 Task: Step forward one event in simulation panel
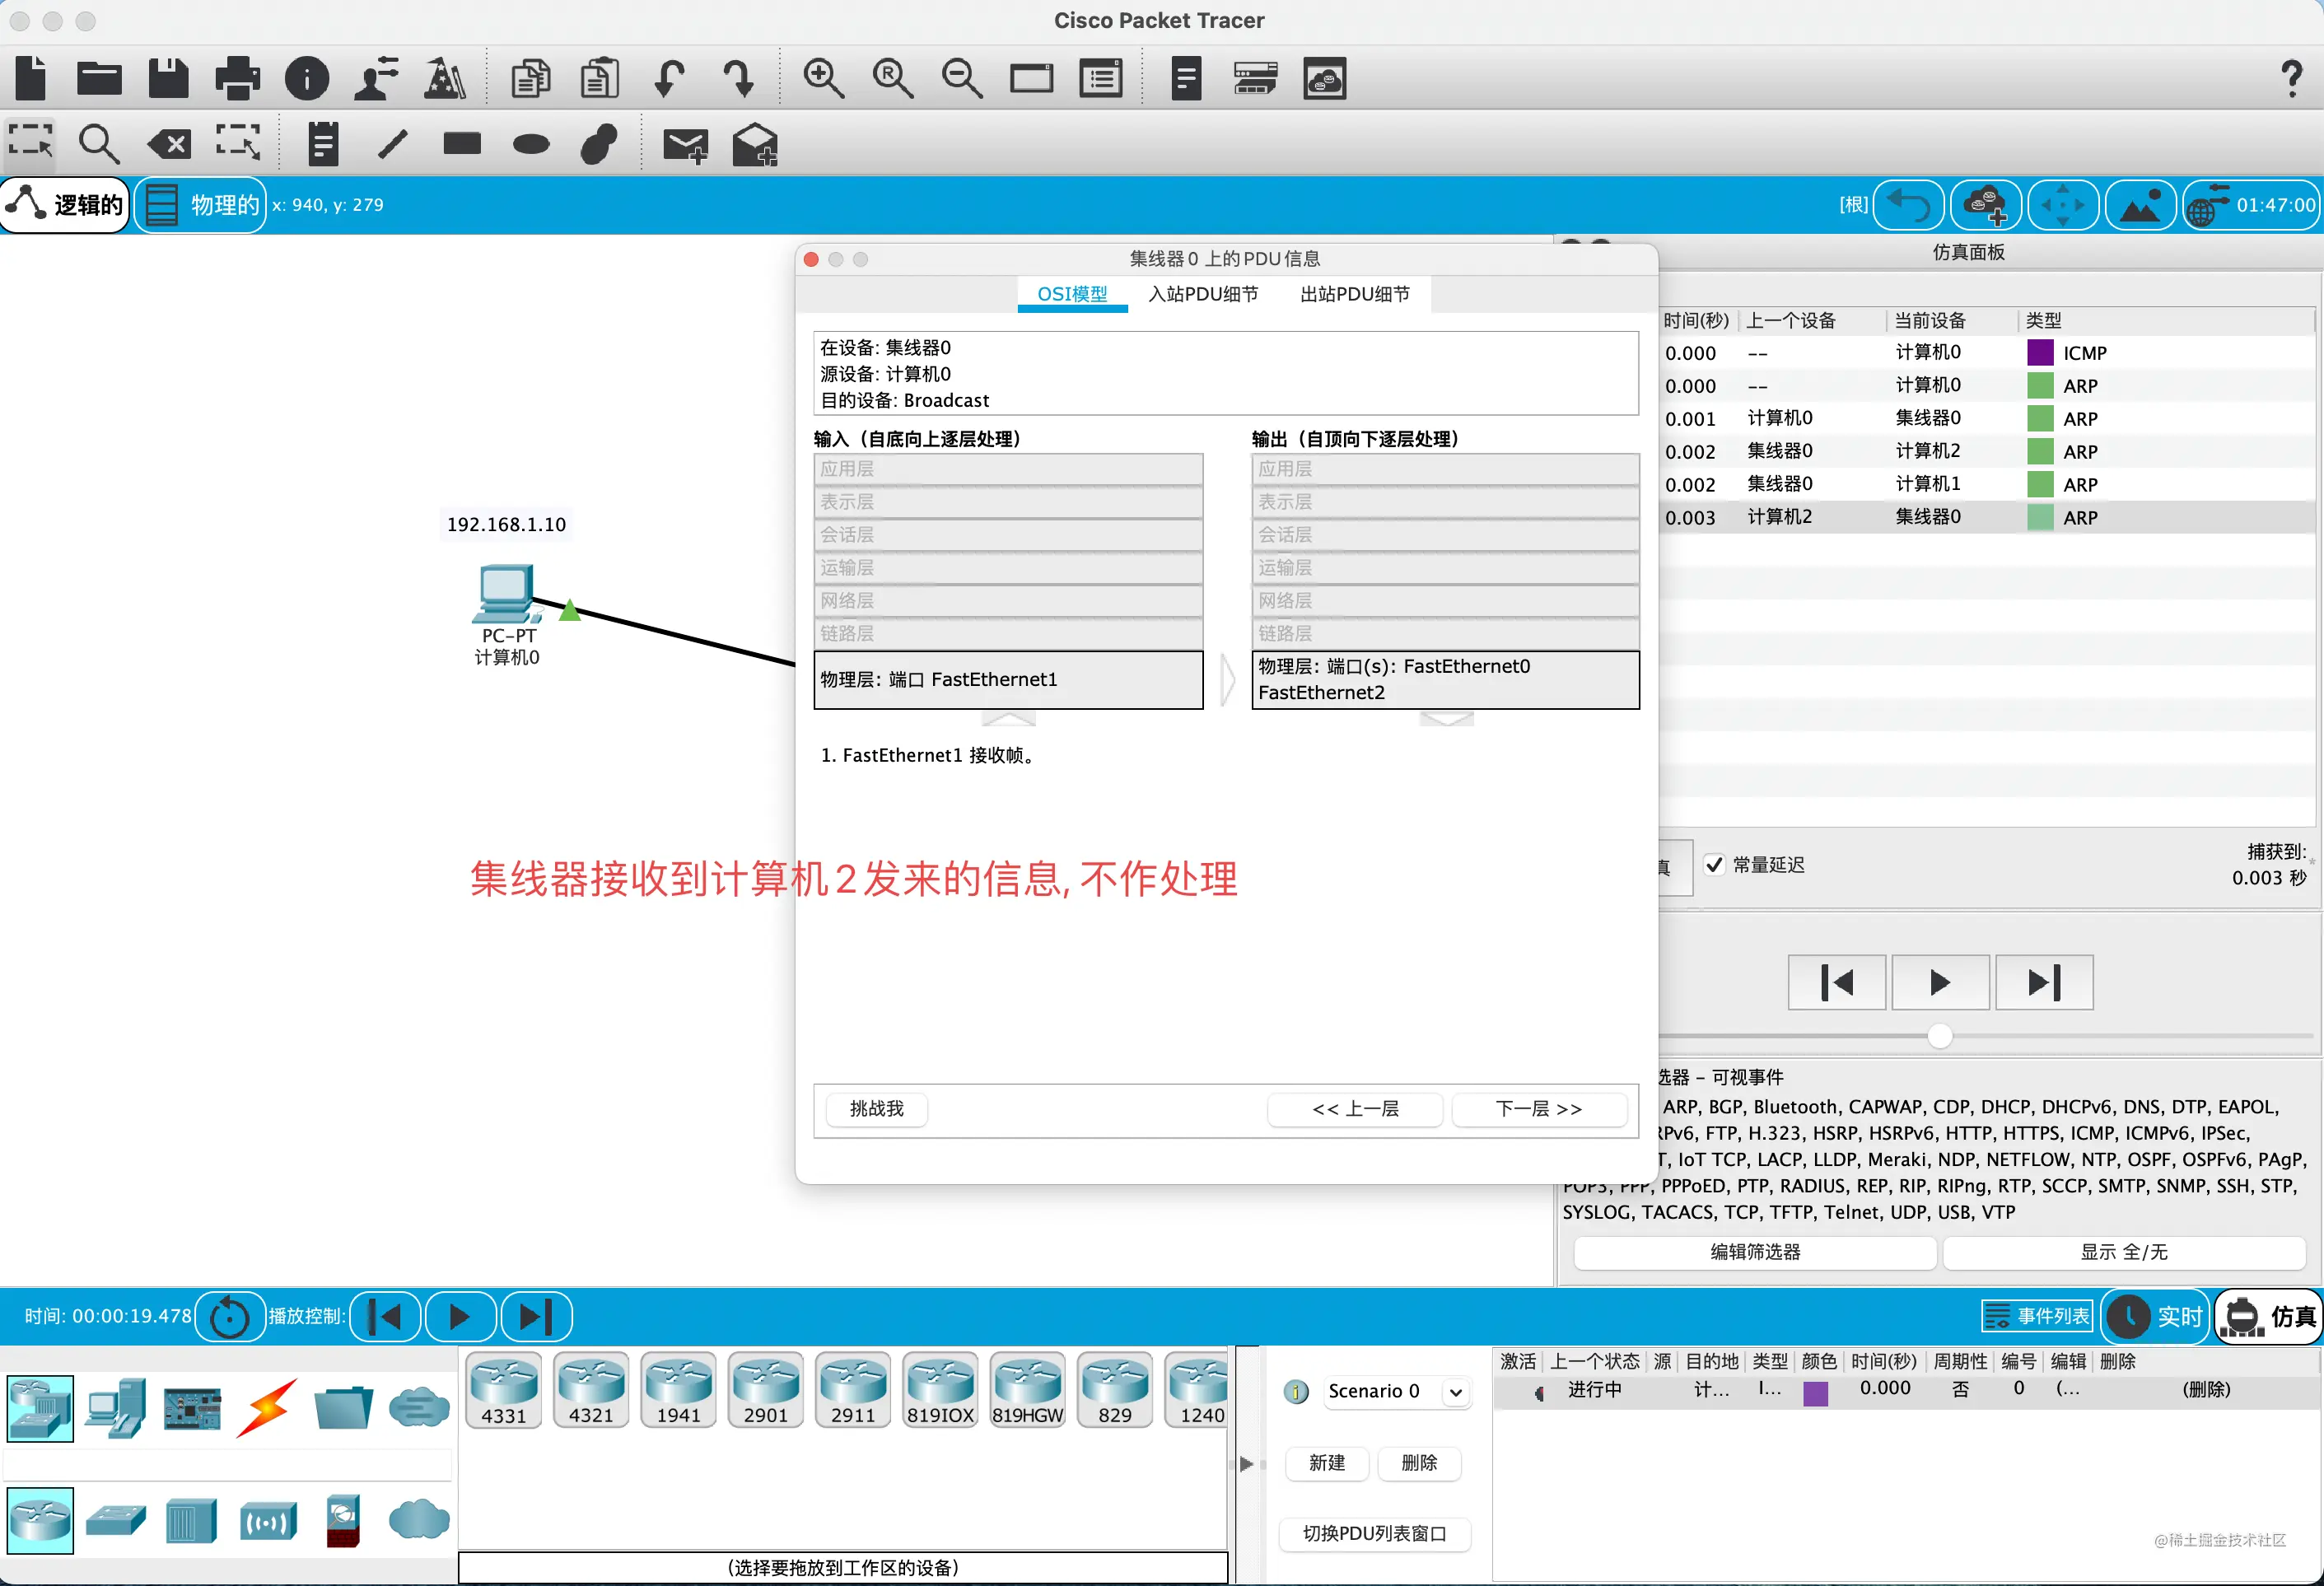coord(2044,982)
